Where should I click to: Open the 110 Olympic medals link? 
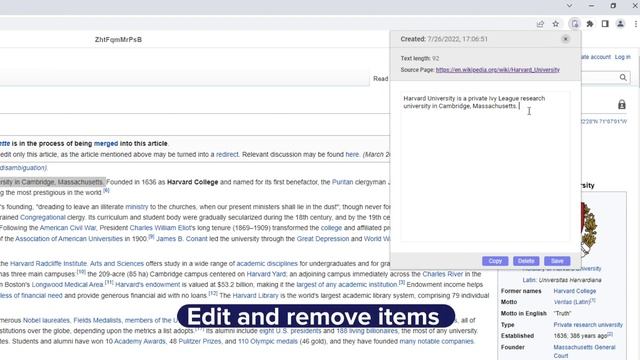[x=268, y=341]
